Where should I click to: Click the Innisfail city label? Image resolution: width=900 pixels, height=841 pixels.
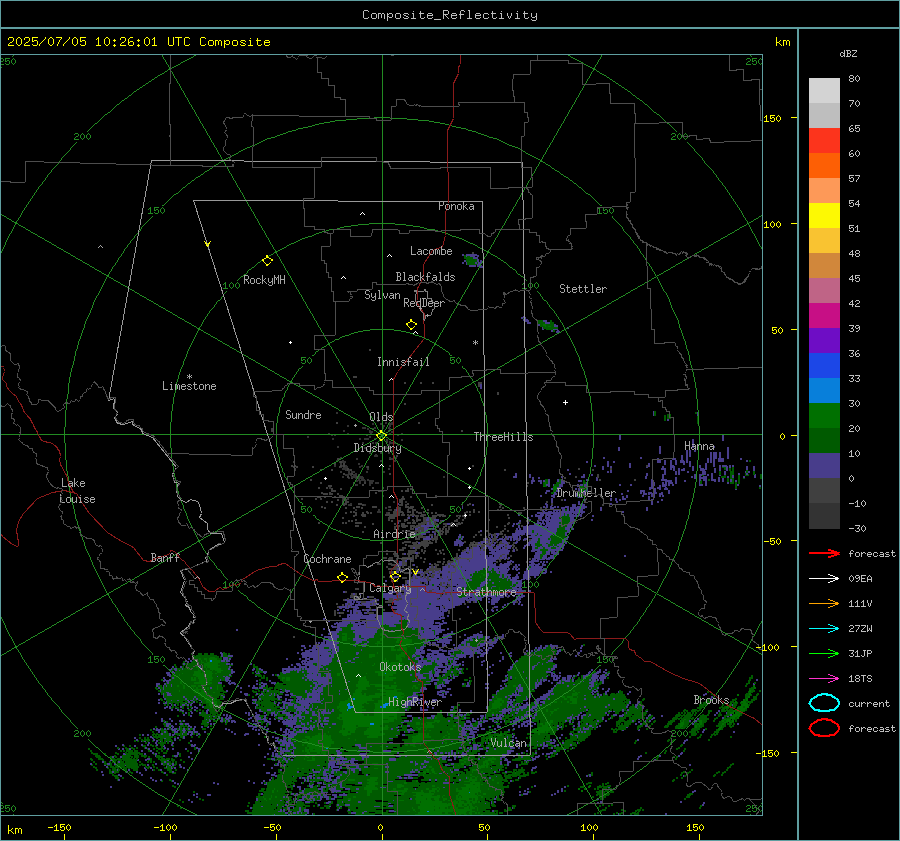click(403, 362)
